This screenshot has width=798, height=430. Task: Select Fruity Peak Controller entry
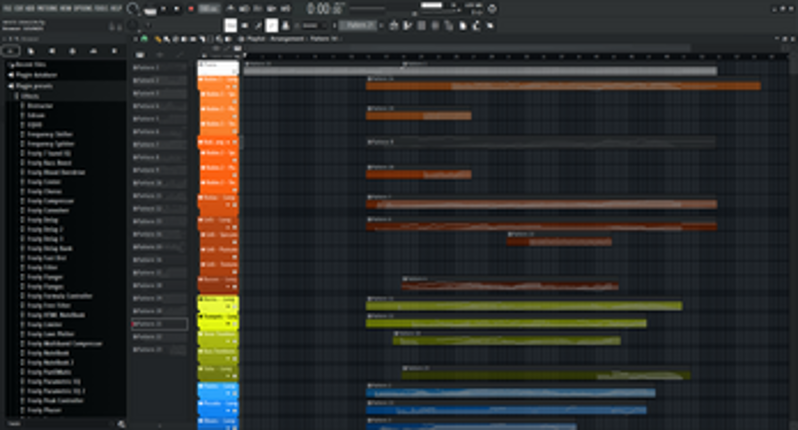[55, 400]
